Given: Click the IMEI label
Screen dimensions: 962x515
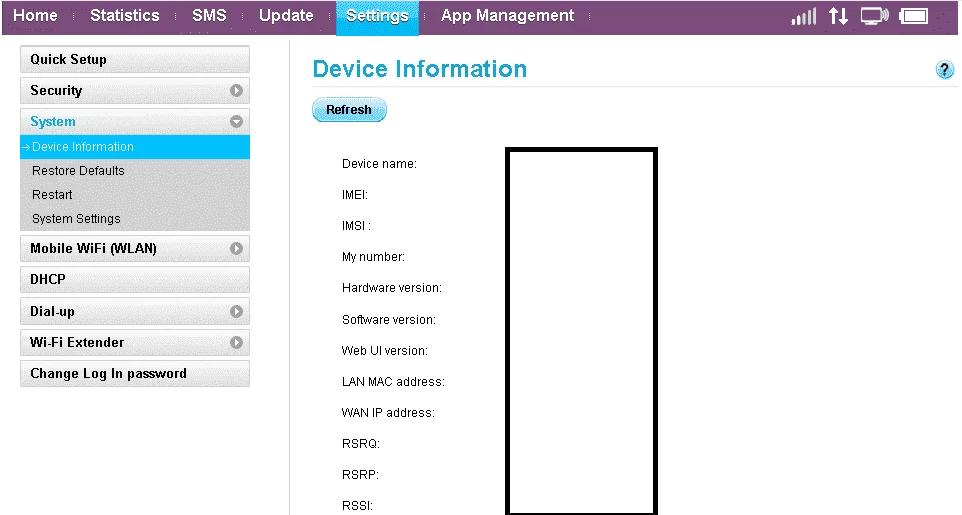Looking at the screenshot, I should [355, 195].
